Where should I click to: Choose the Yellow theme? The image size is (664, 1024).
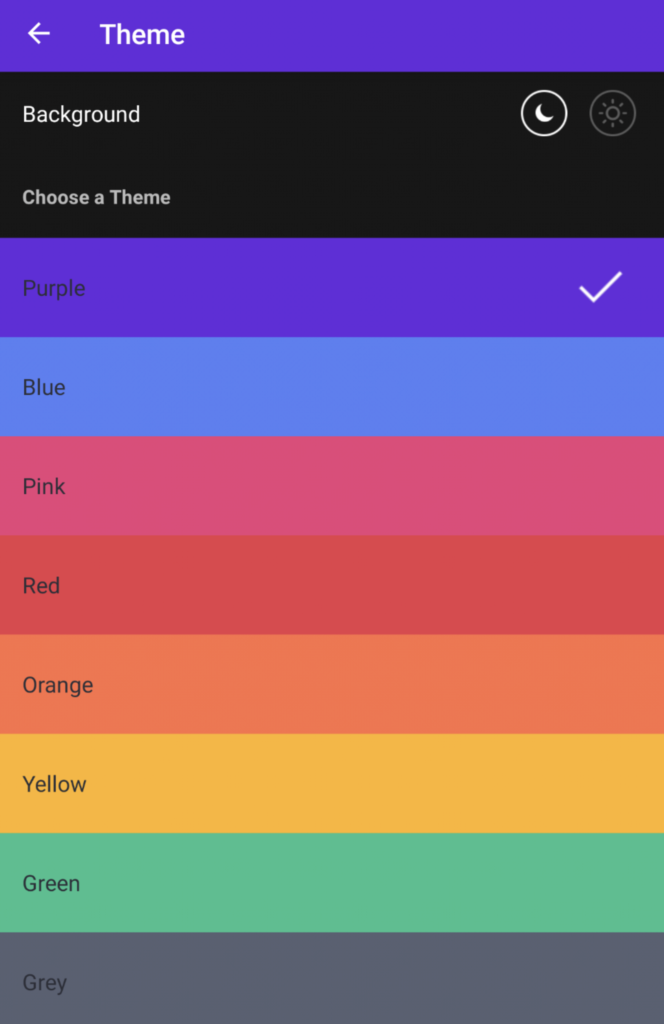pos(332,784)
